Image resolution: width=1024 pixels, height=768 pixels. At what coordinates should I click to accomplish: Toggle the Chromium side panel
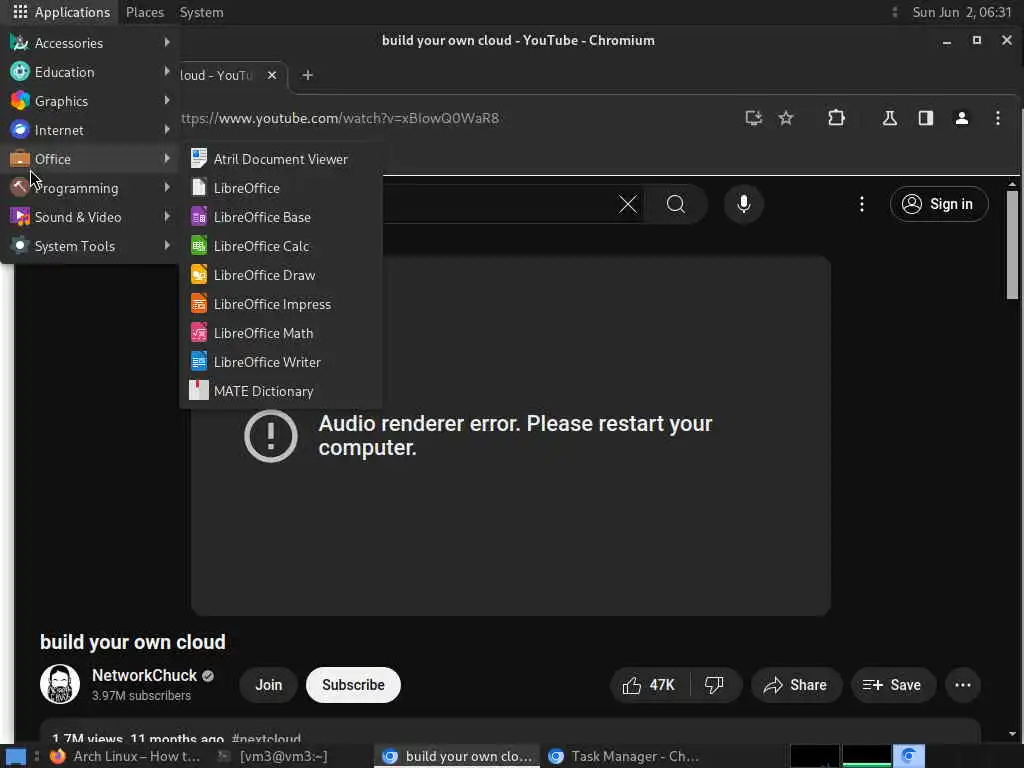click(925, 118)
